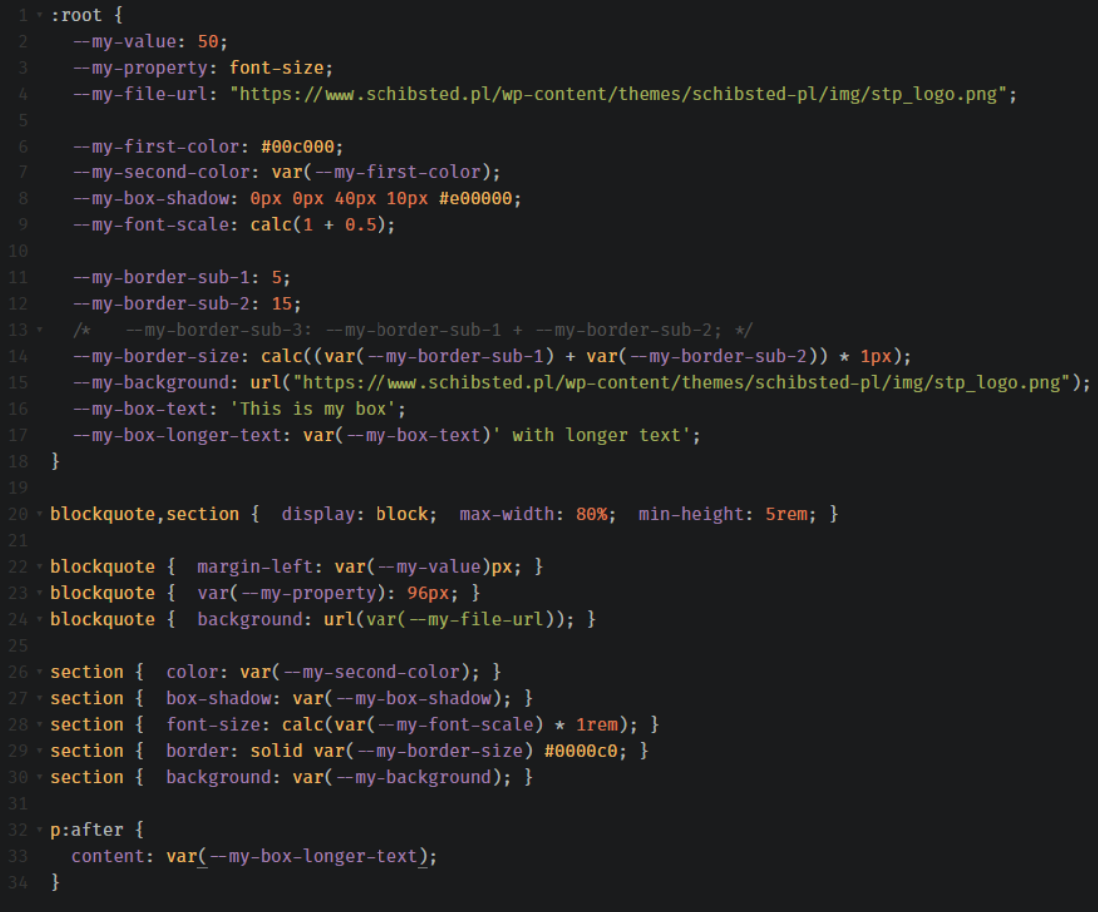This screenshot has height=912, width=1098.
Task: Fold the section border rule on line 29
Action: click(39, 751)
